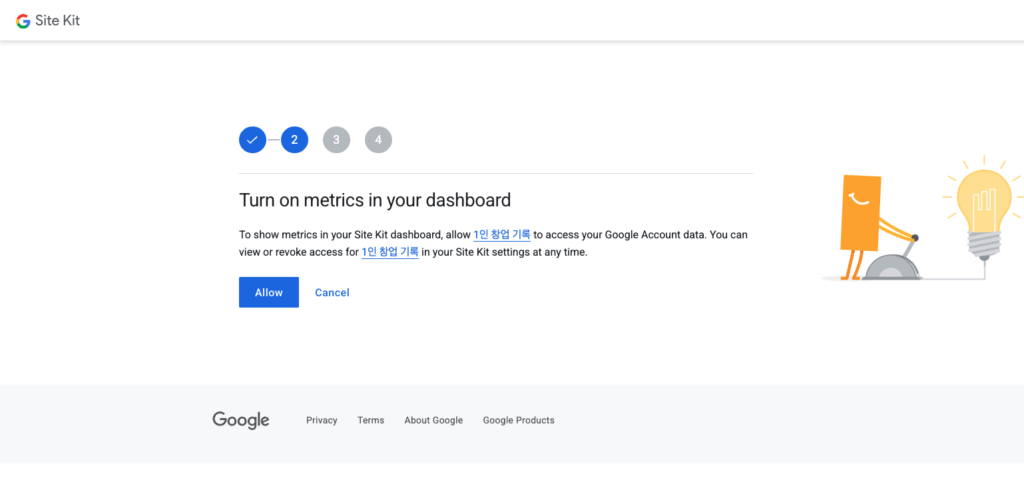
Task: Open the Terms footer link
Action: [x=370, y=421]
